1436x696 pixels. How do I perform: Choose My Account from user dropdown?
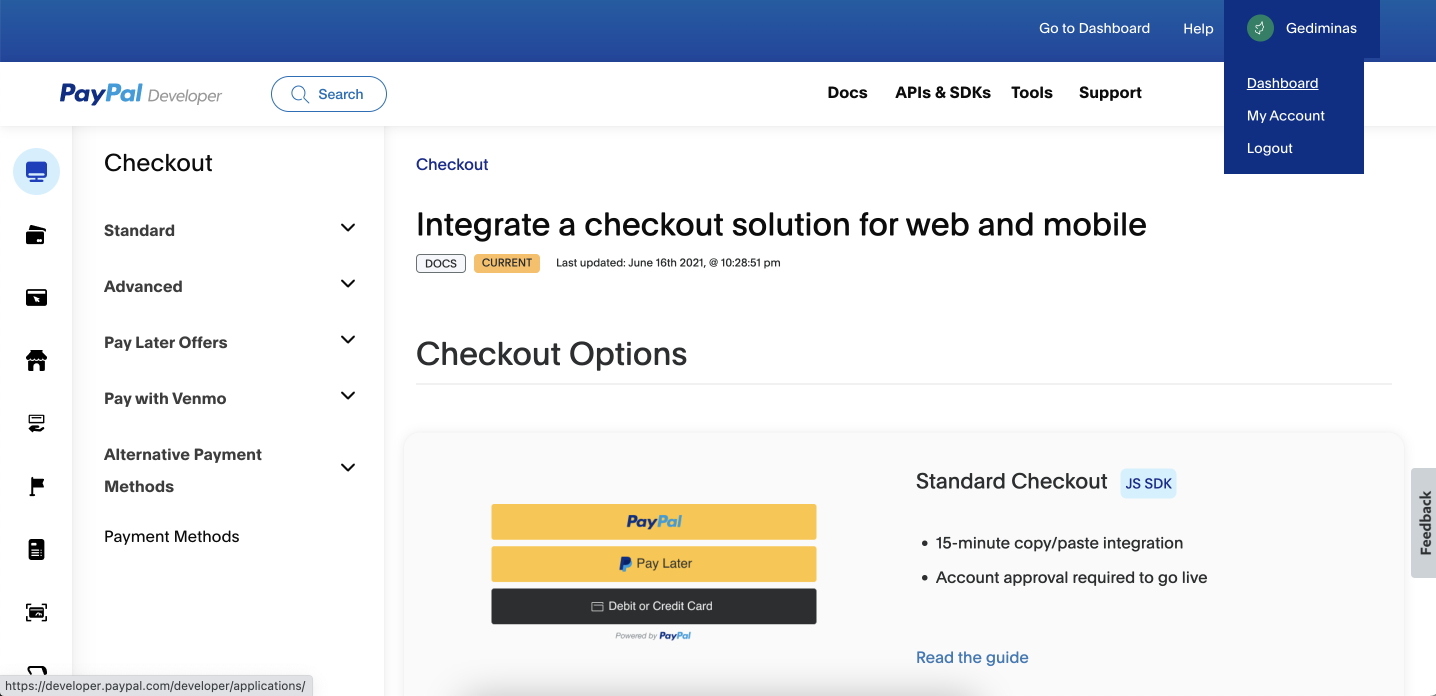click(x=1286, y=116)
